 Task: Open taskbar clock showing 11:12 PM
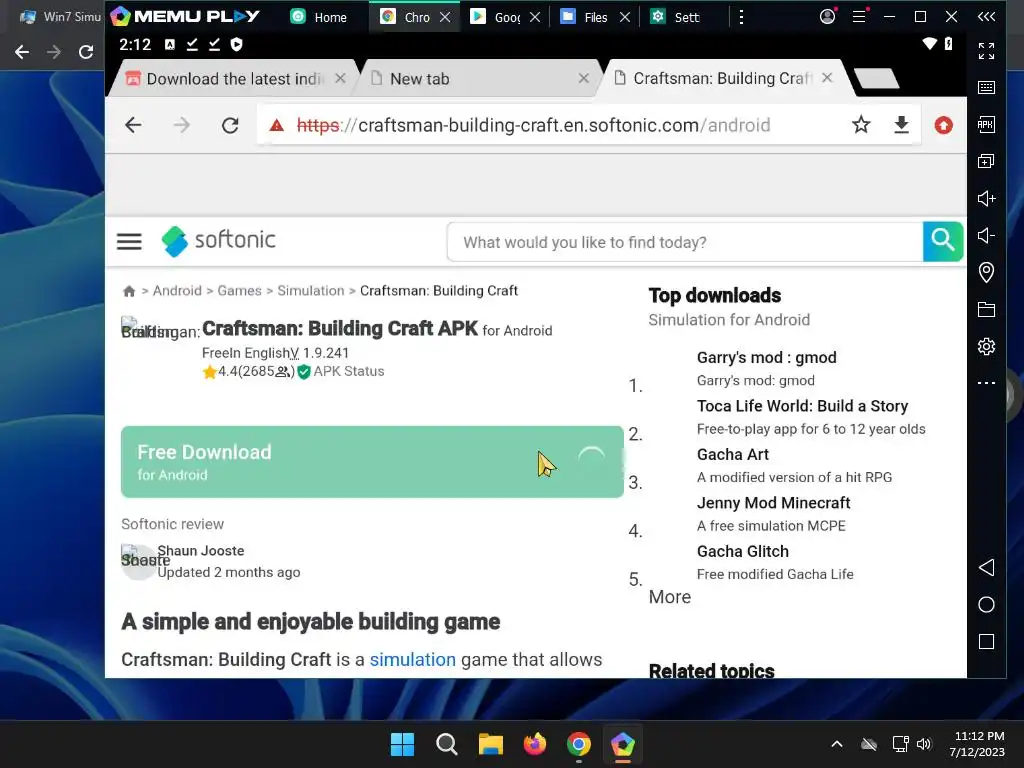(x=977, y=744)
